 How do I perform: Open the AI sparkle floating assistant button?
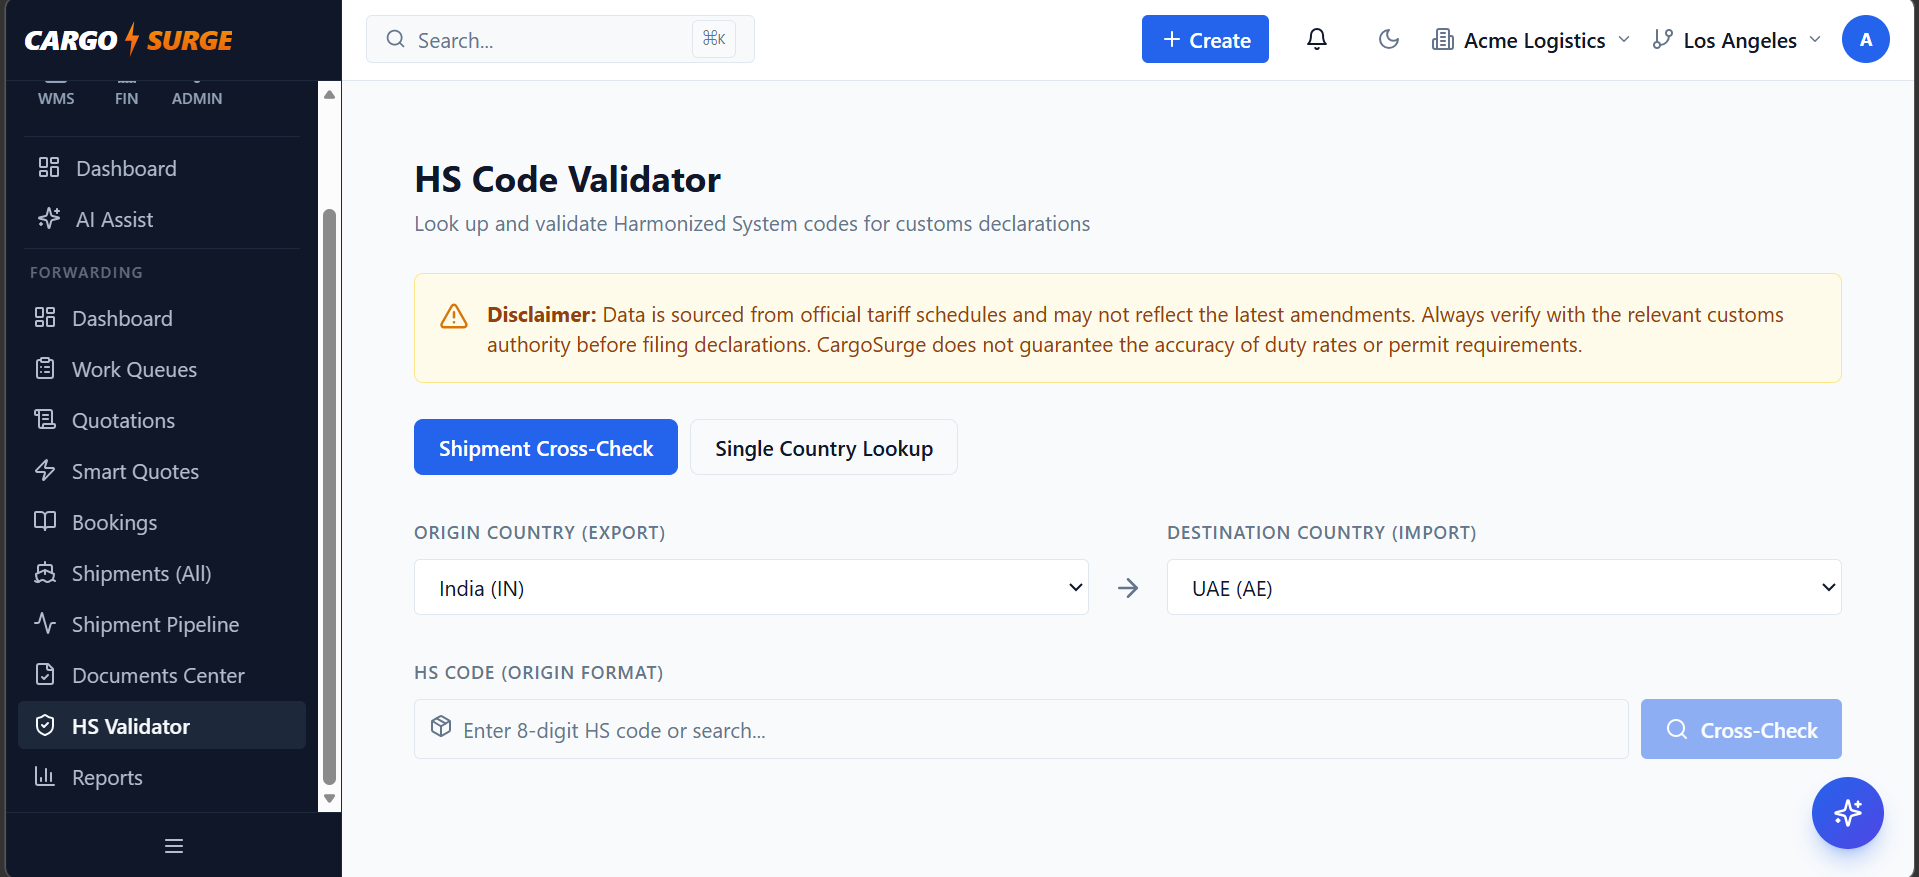click(1847, 812)
